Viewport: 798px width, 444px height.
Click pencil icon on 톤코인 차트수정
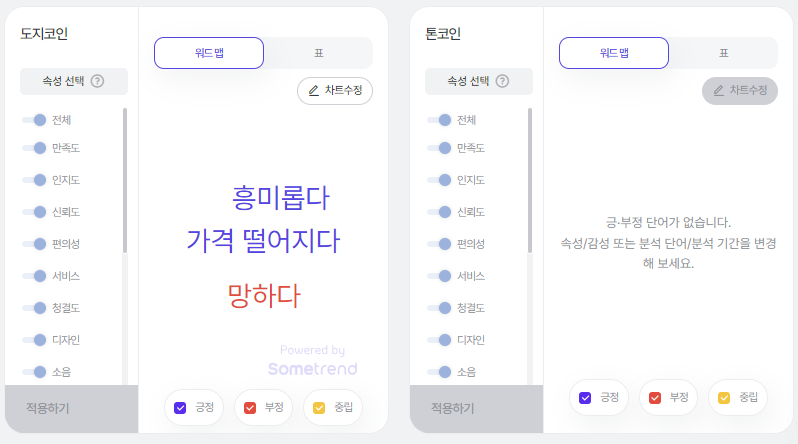719,91
